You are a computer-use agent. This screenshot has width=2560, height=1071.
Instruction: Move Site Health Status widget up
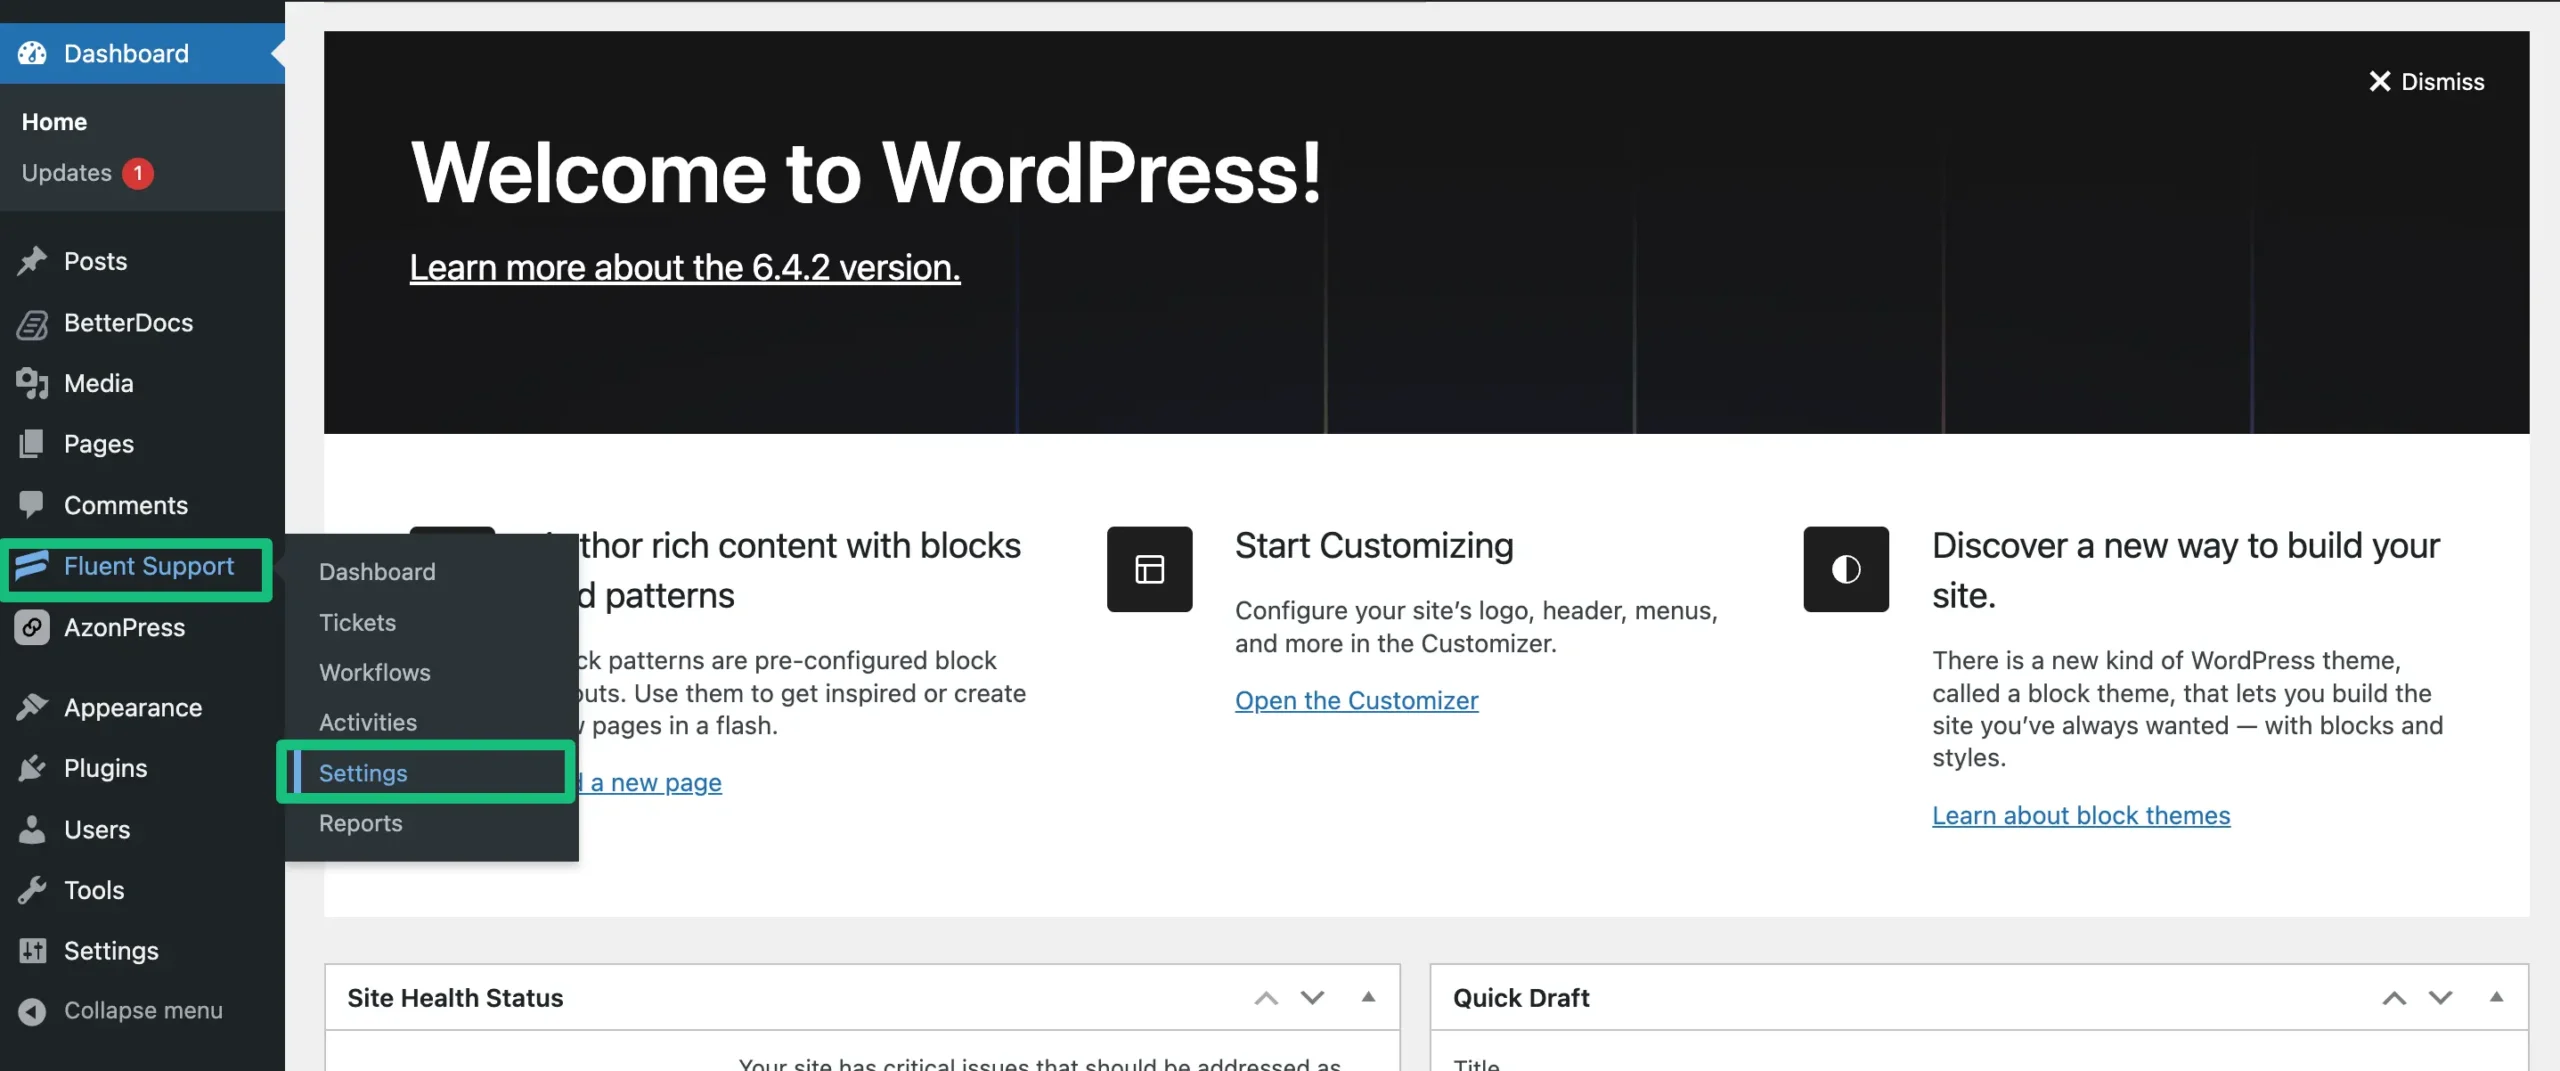(x=1266, y=998)
